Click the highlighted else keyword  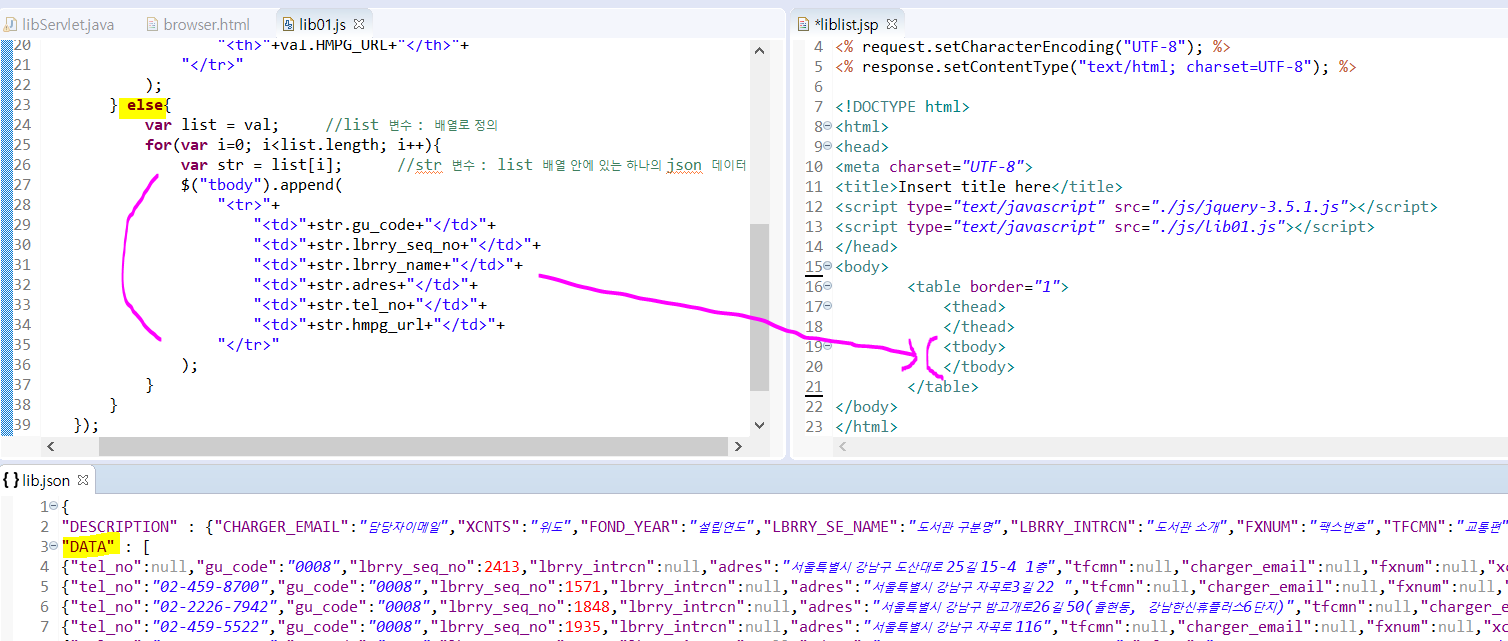tap(144, 105)
